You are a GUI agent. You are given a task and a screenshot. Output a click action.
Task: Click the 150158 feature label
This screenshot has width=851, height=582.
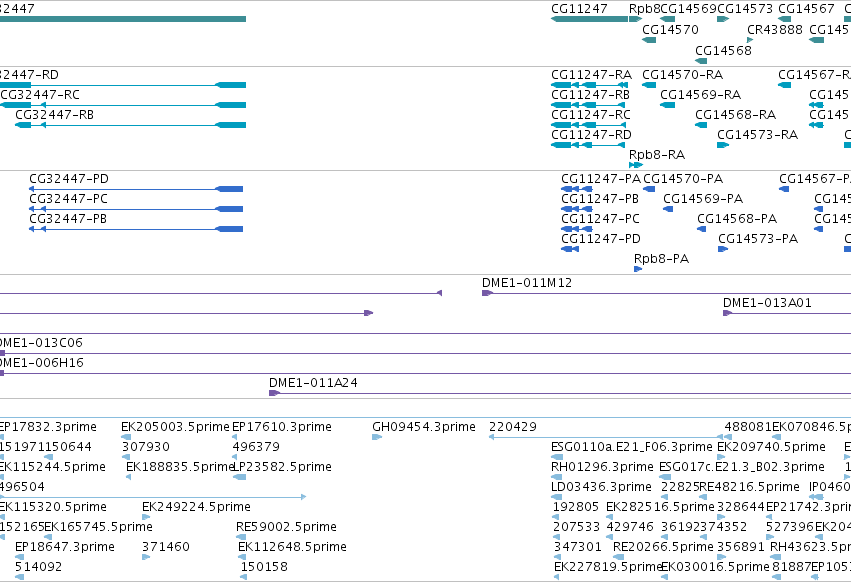coord(264,567)
